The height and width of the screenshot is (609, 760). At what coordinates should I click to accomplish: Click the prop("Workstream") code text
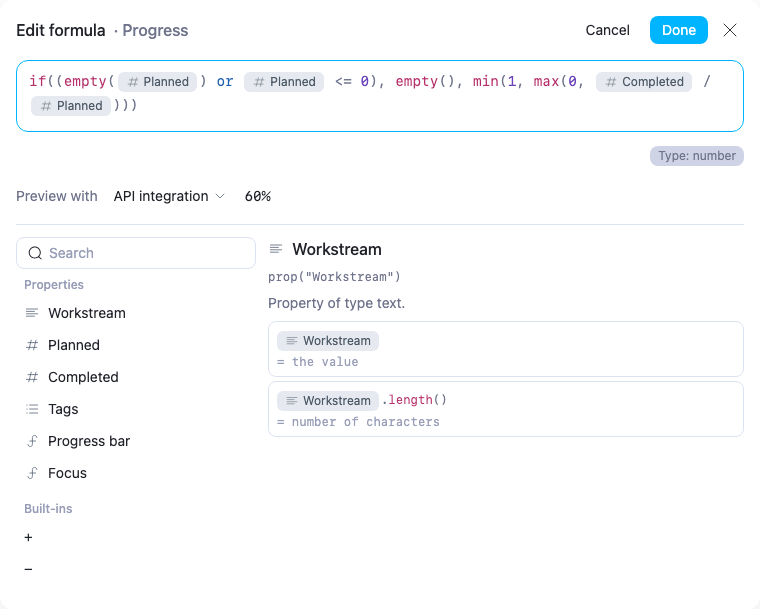[334, 277]
